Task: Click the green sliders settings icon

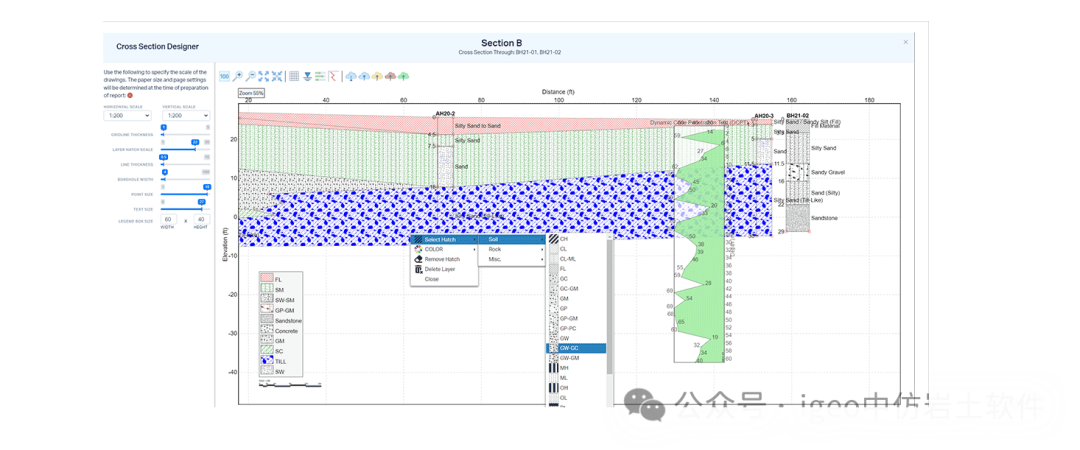Action: pos(320,76)
